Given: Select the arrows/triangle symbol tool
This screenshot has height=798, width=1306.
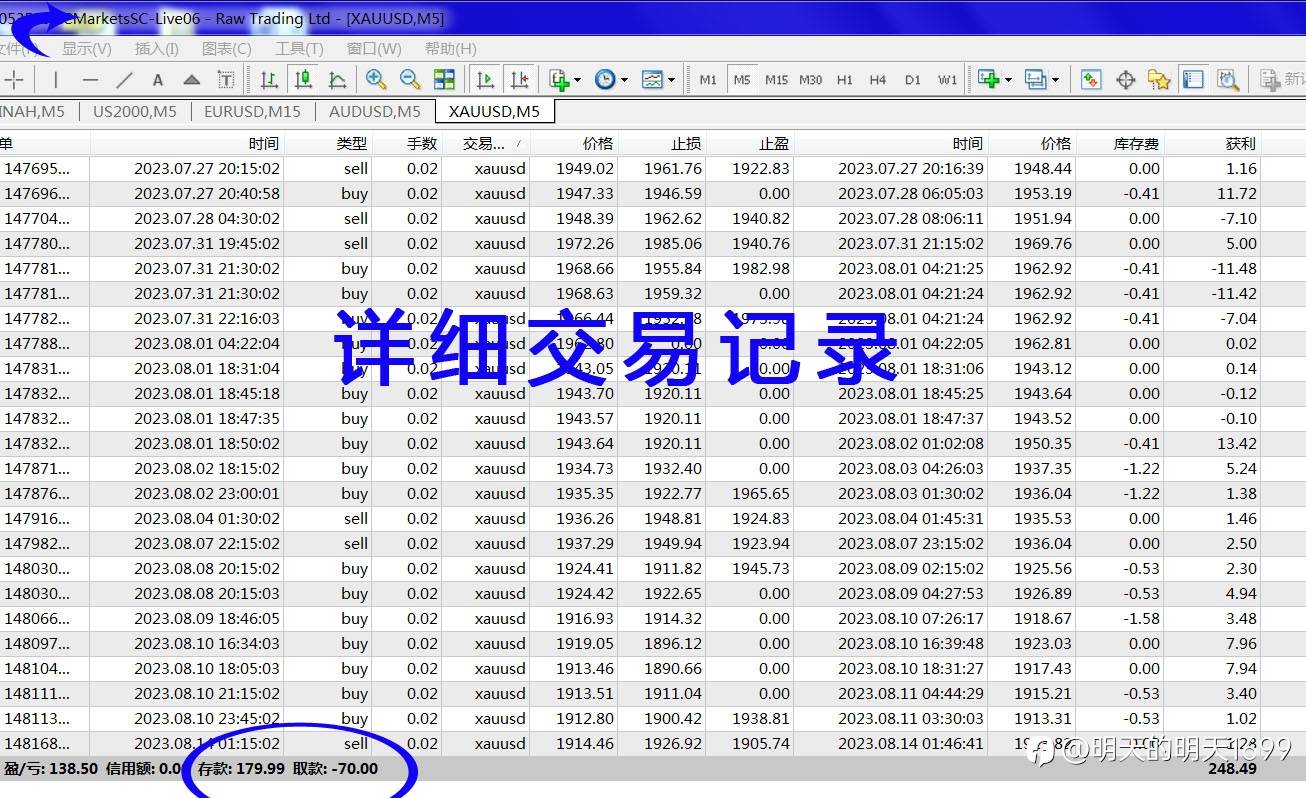Looking at the screenshot, I should point(192,80).
